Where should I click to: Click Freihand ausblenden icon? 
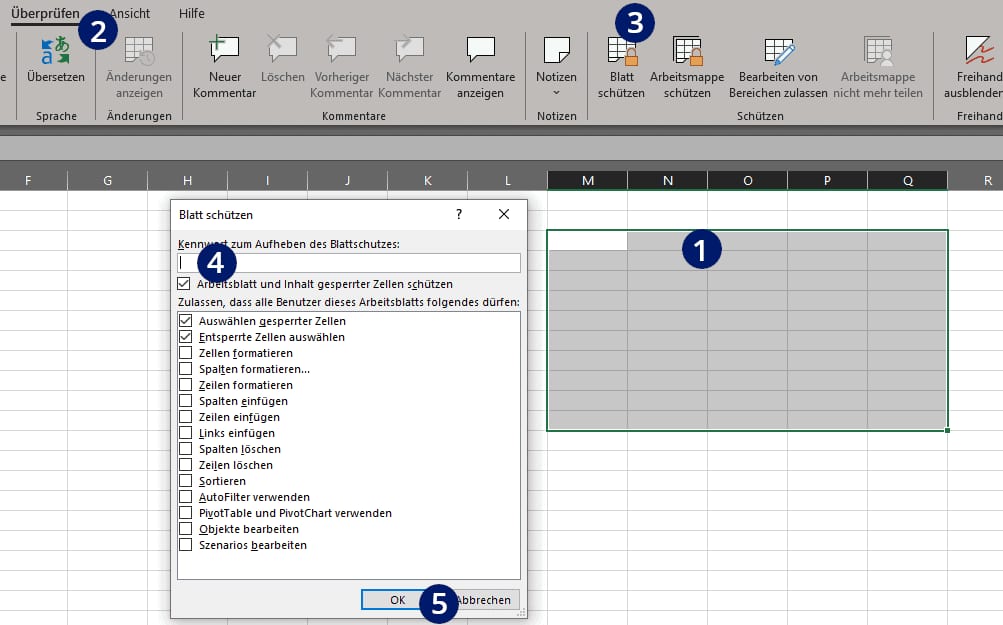[979, 50]
